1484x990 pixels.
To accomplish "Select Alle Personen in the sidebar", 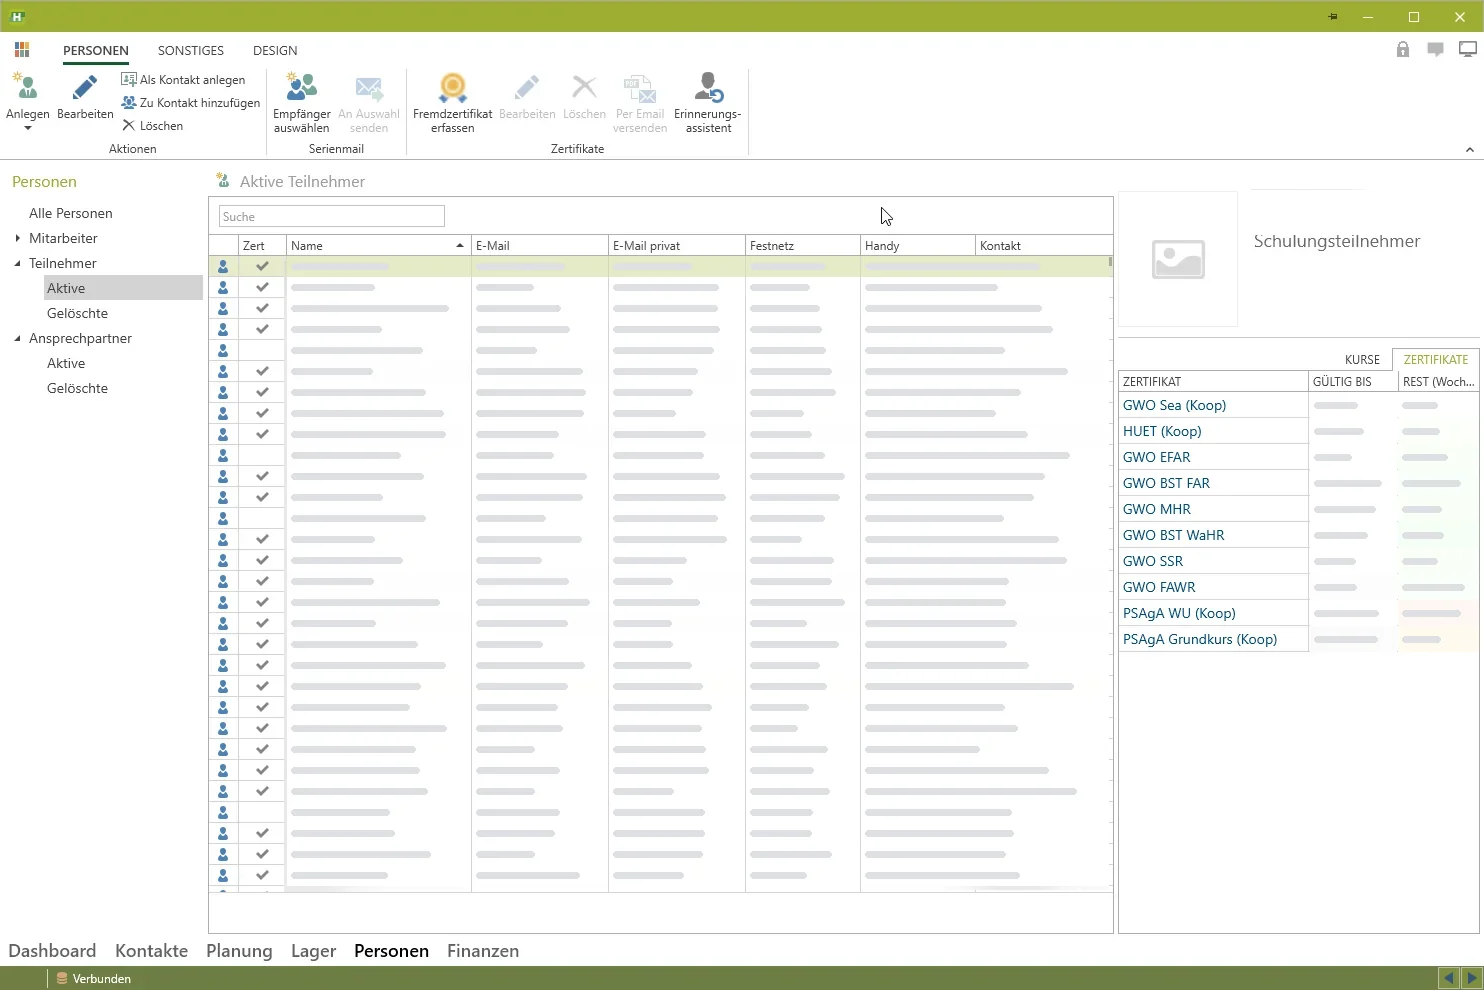I will (x=71, y=213).
